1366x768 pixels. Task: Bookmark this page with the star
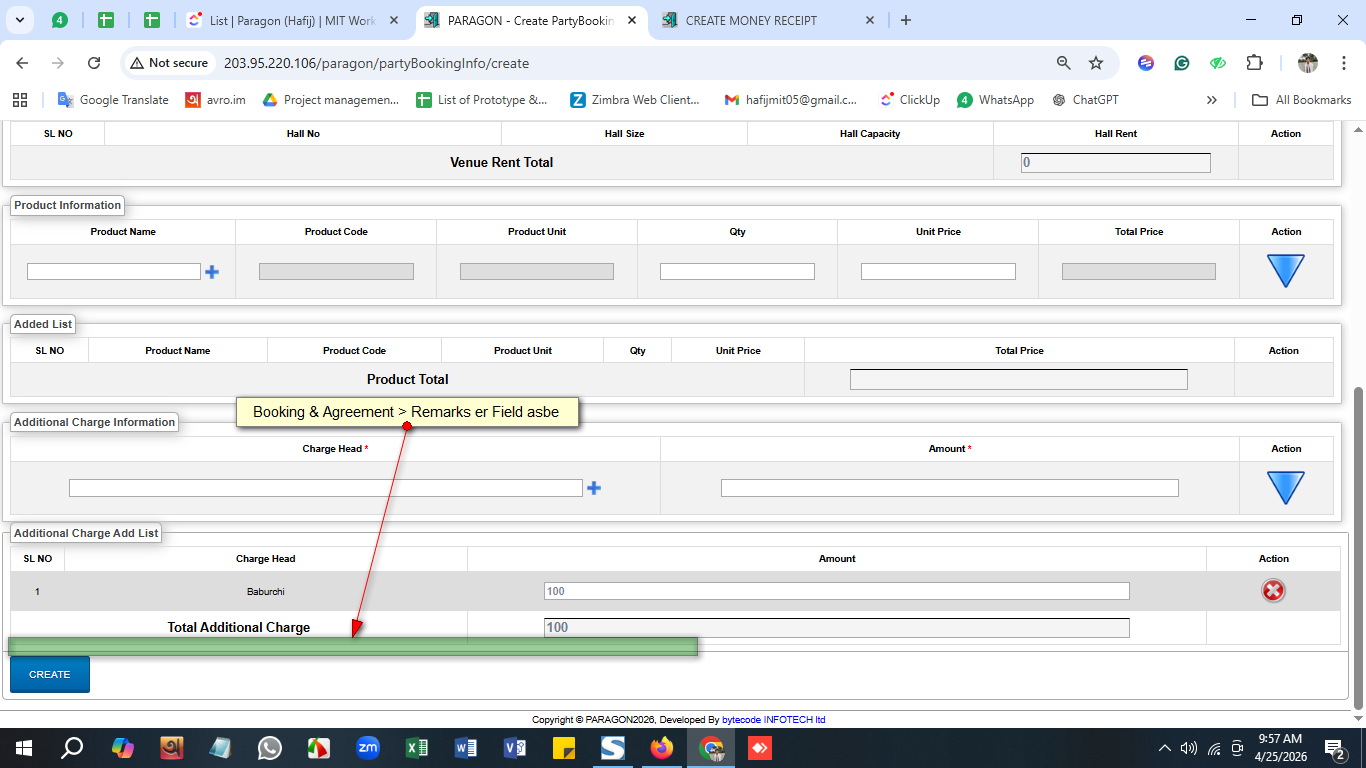1096,63
